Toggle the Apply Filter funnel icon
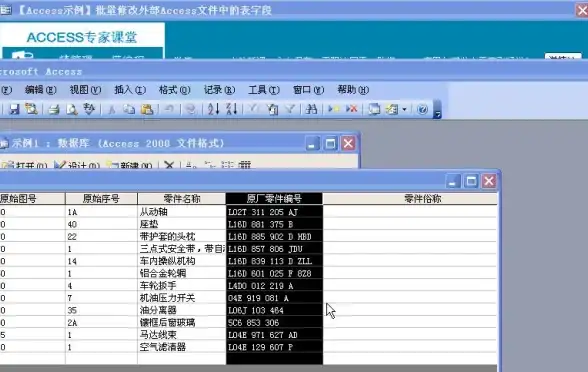 [290, 109]
